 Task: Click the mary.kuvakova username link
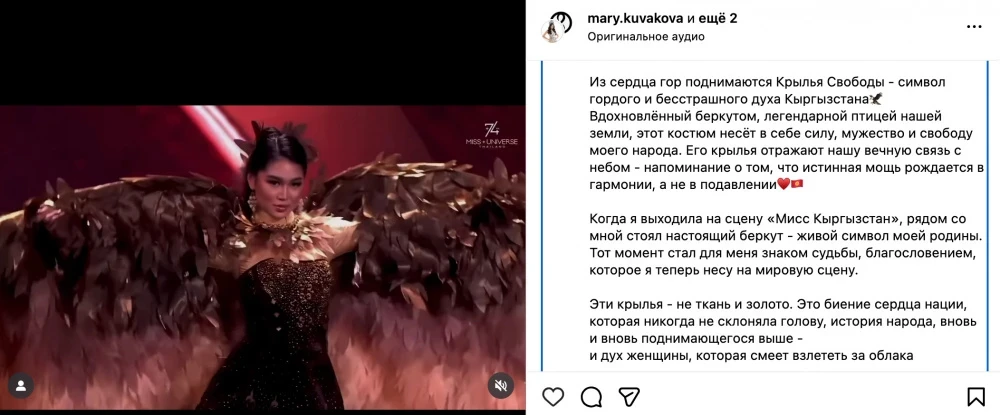click(x=635, y=18)
